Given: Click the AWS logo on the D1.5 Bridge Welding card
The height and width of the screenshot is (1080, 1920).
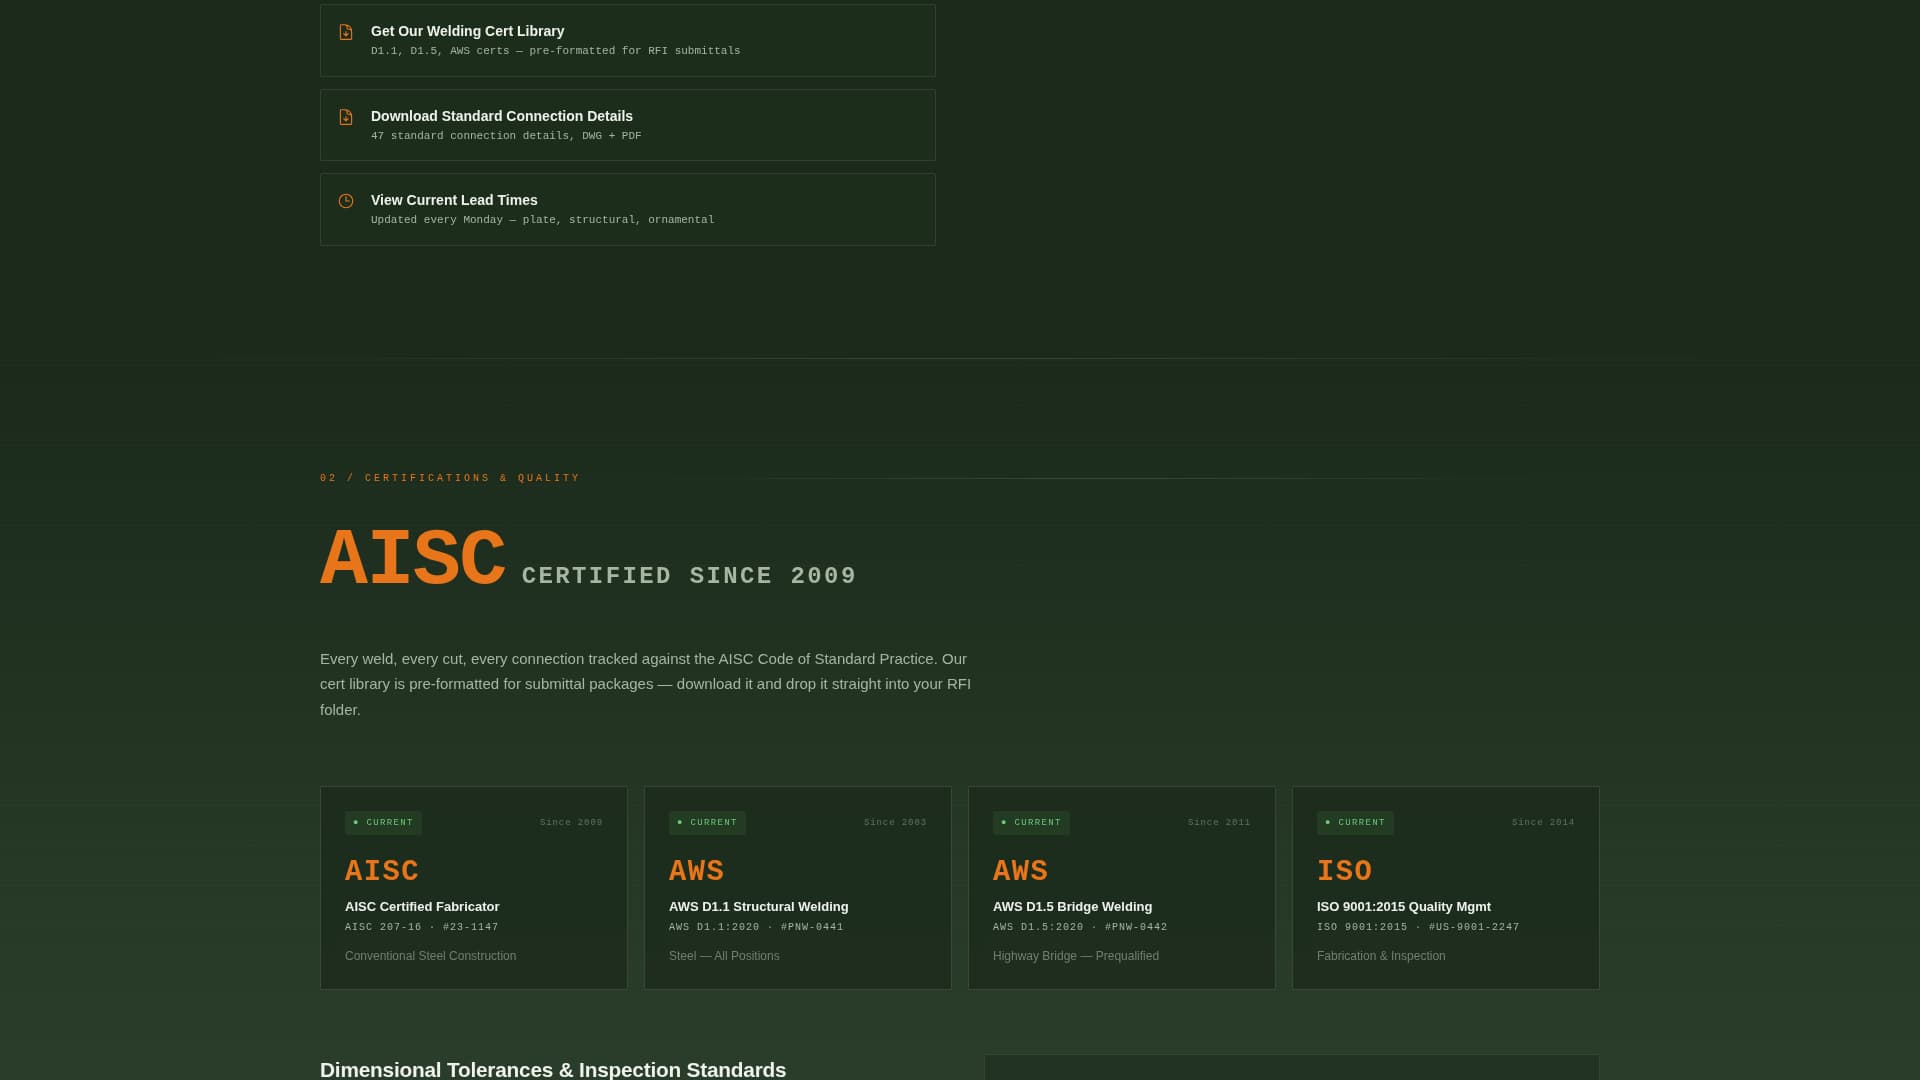Looking at the screenshot, I should pos(1020,871).
